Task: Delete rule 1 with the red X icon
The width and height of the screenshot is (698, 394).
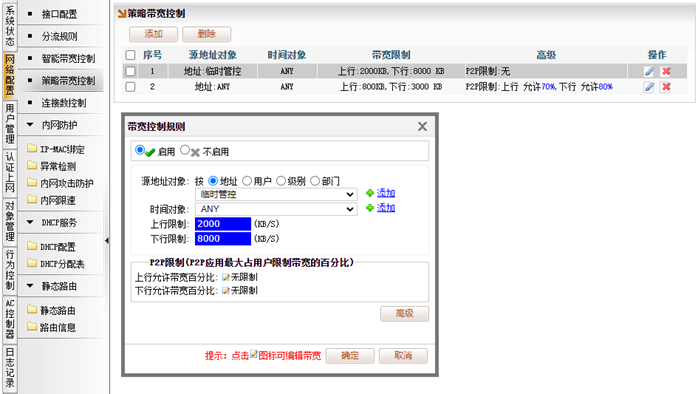Action: [x=666, y=71]
